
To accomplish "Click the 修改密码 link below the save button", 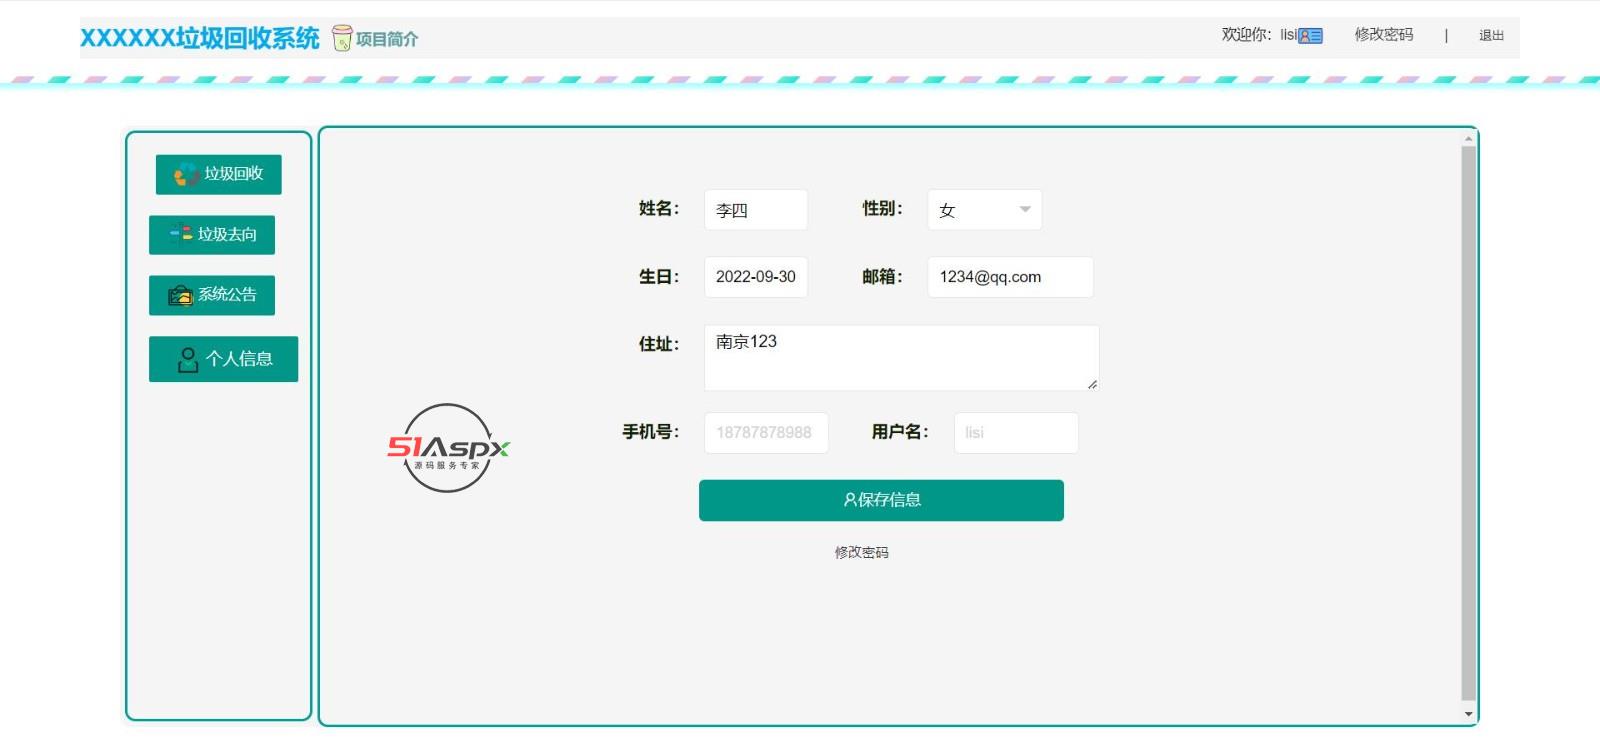I will pos(861,552).
